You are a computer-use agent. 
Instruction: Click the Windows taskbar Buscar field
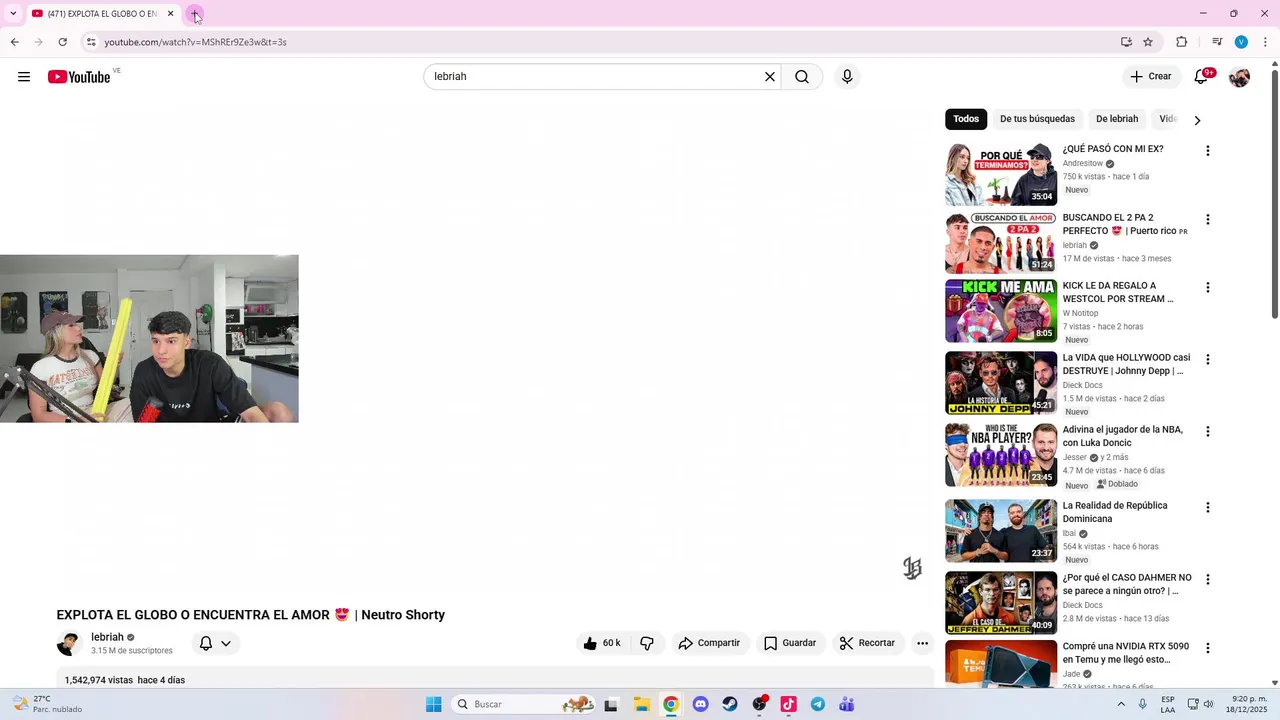coord(524,704)
